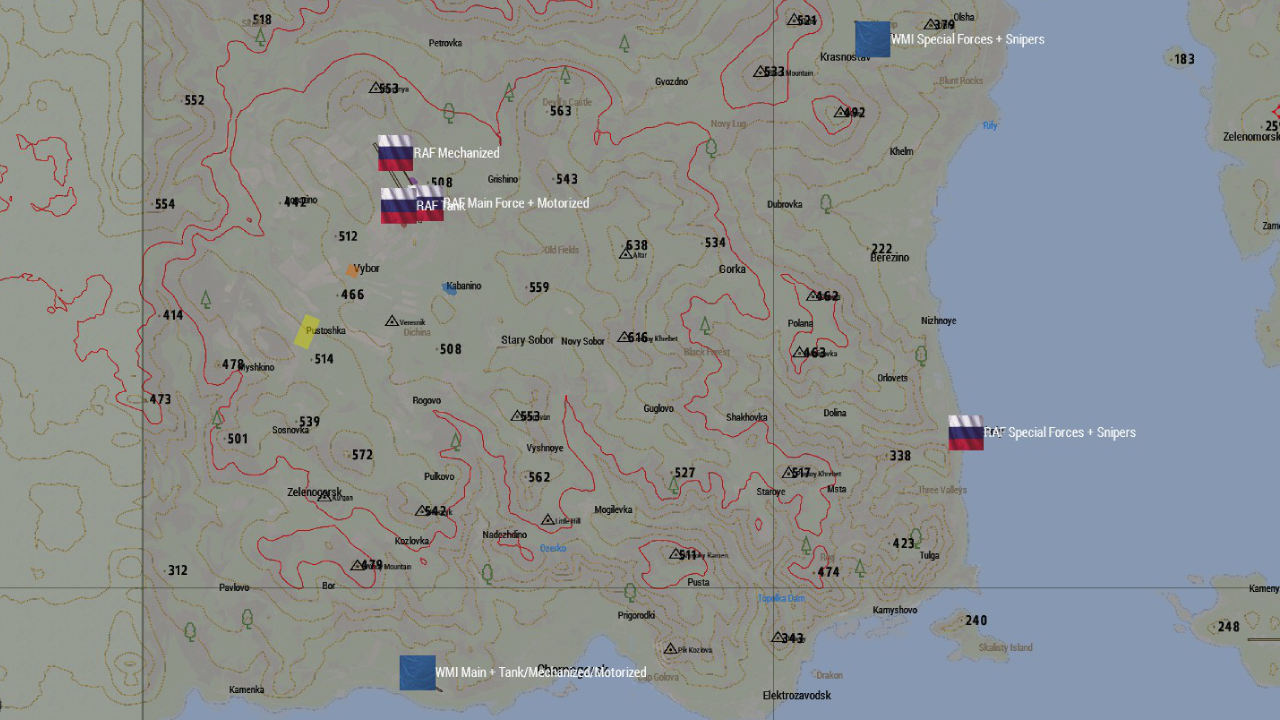The image size is (1280, 720).
Task: Click the "Petrovka" village label
Action: [445, 43]
